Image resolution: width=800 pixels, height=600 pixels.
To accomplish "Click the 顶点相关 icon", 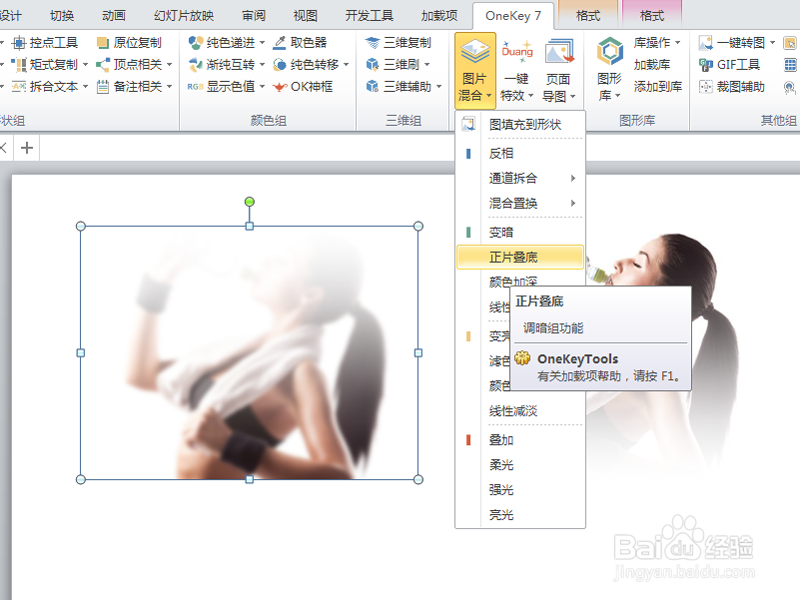I will [x=103, y=65].
